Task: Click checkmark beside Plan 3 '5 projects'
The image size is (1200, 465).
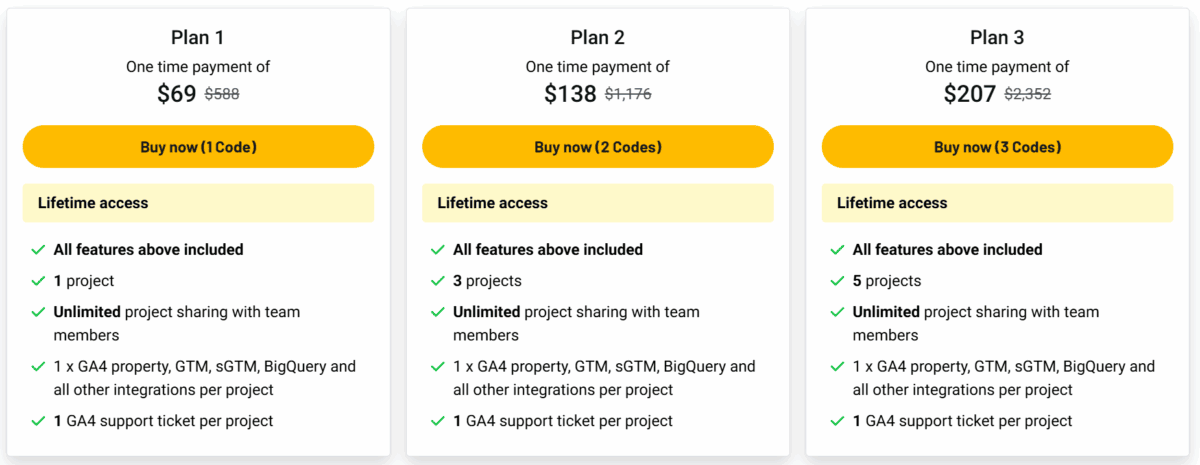Action: click(837, 281)
